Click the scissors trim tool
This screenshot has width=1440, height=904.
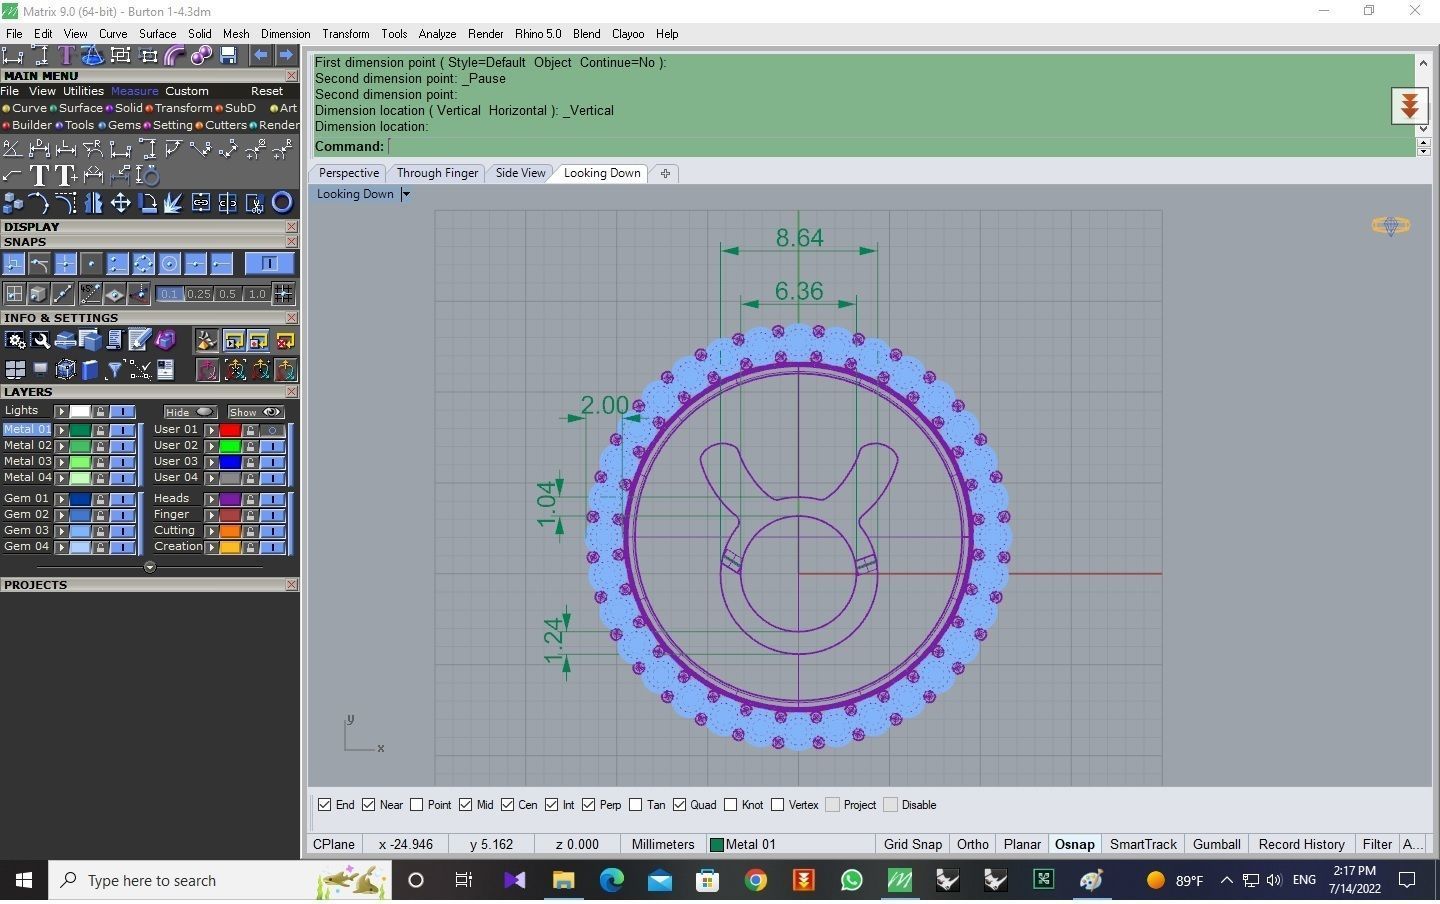point(255,202)
